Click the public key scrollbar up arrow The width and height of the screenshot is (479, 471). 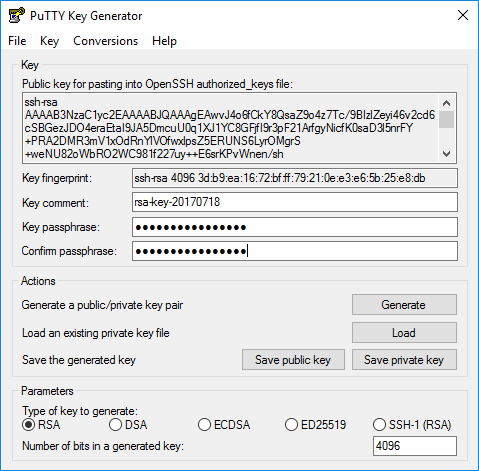(446, 103)
